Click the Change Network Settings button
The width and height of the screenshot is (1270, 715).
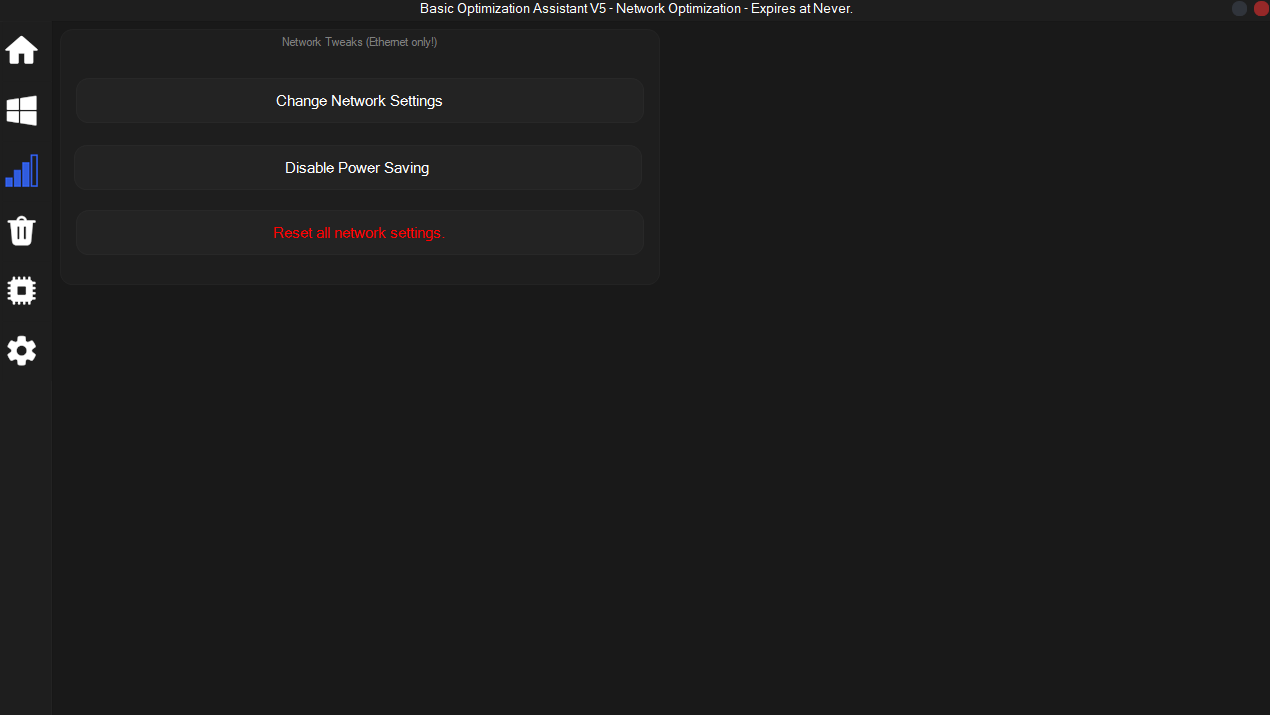coord(359,101)
